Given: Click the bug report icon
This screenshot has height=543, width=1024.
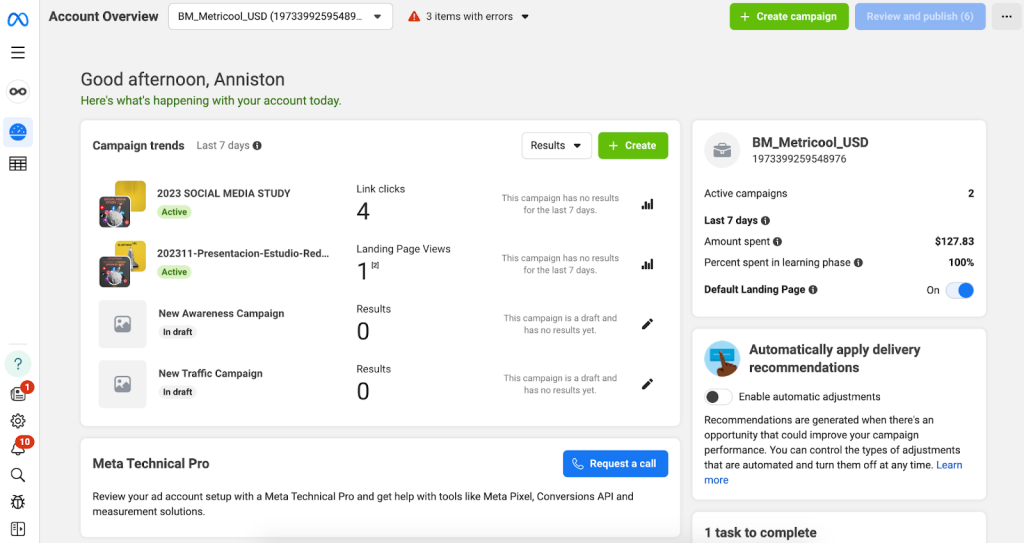Looking at the screenshot, I should click(18, 502).
